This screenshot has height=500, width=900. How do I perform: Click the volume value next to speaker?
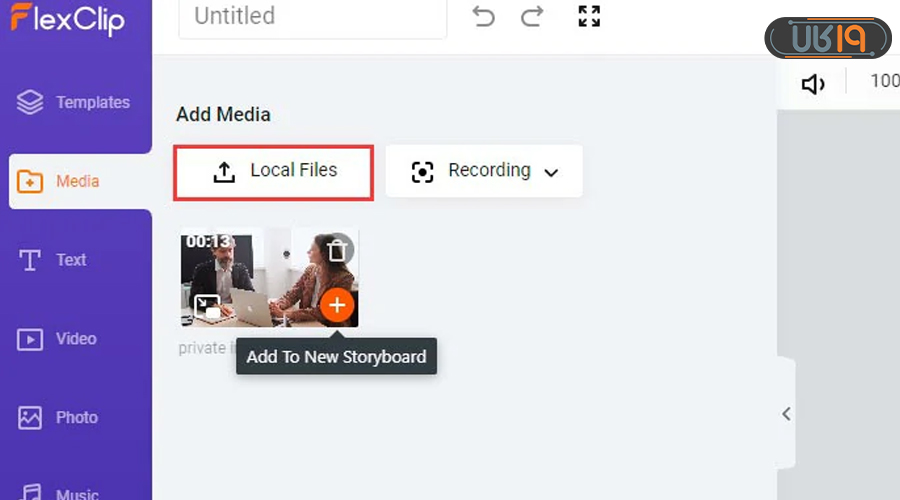[x=884, y=81]
